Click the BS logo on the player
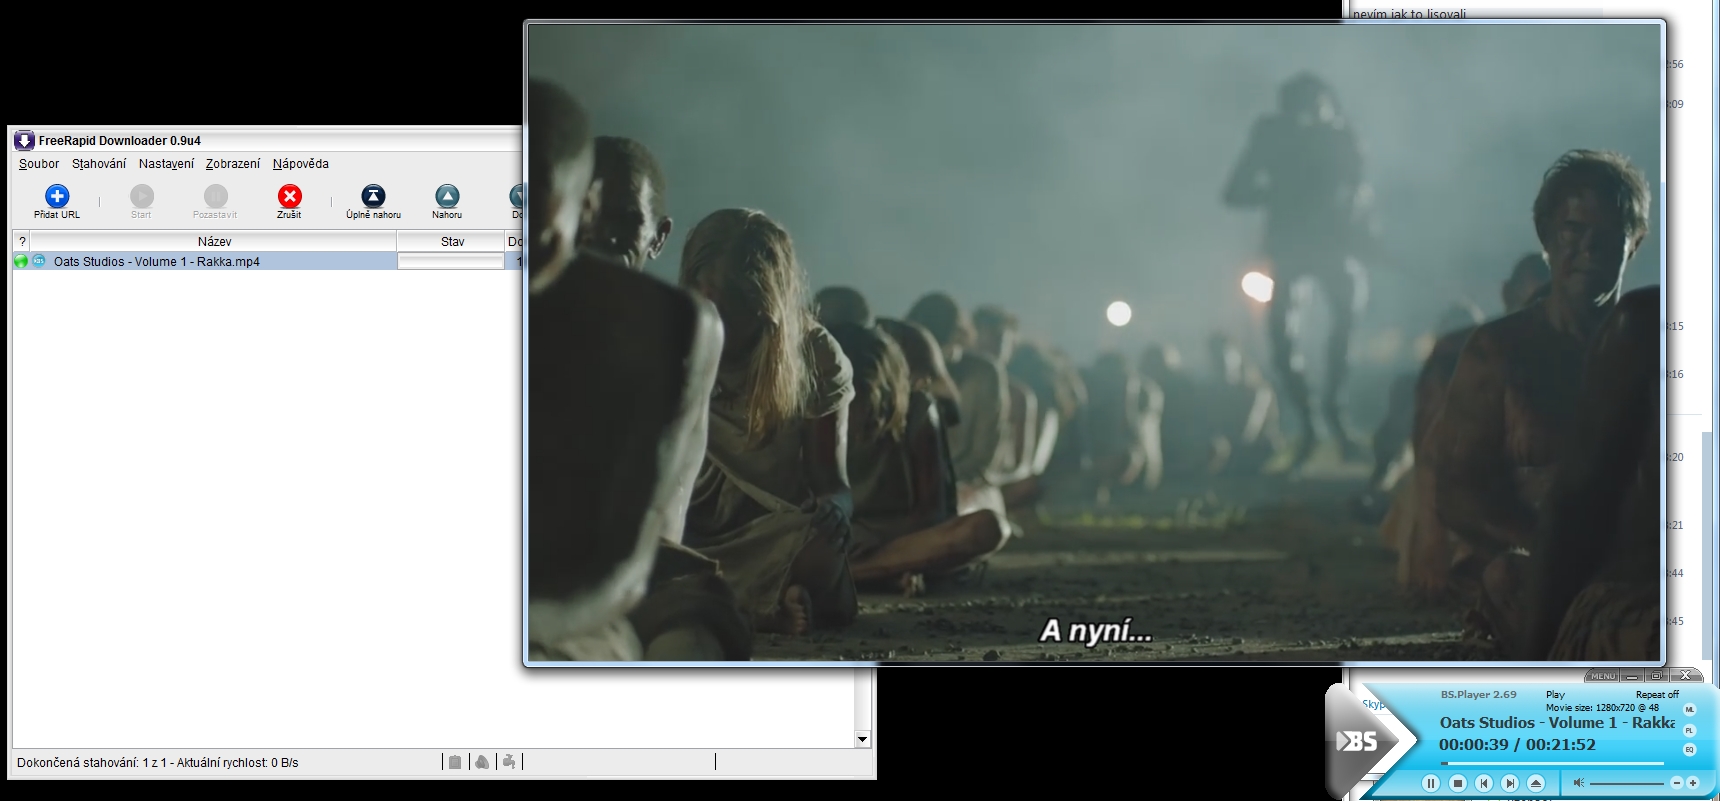 [1358, 741]
